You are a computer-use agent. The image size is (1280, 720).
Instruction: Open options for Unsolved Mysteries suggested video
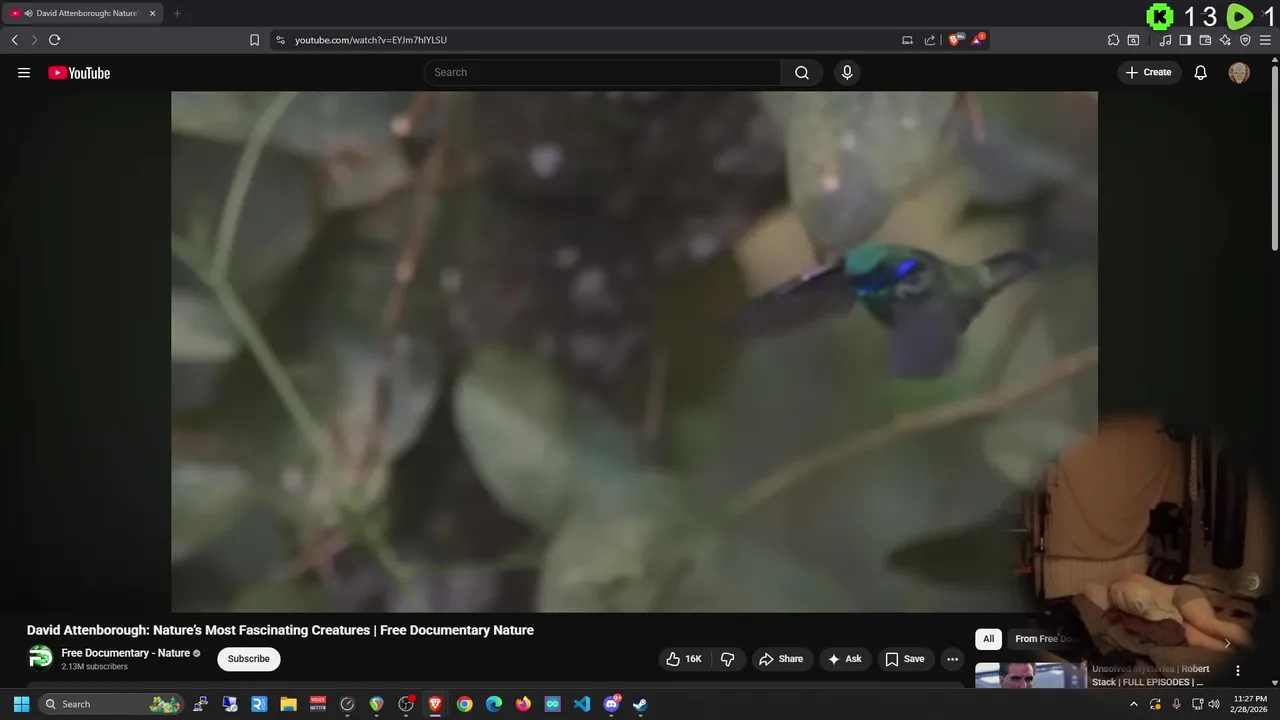coord(1237,671)
